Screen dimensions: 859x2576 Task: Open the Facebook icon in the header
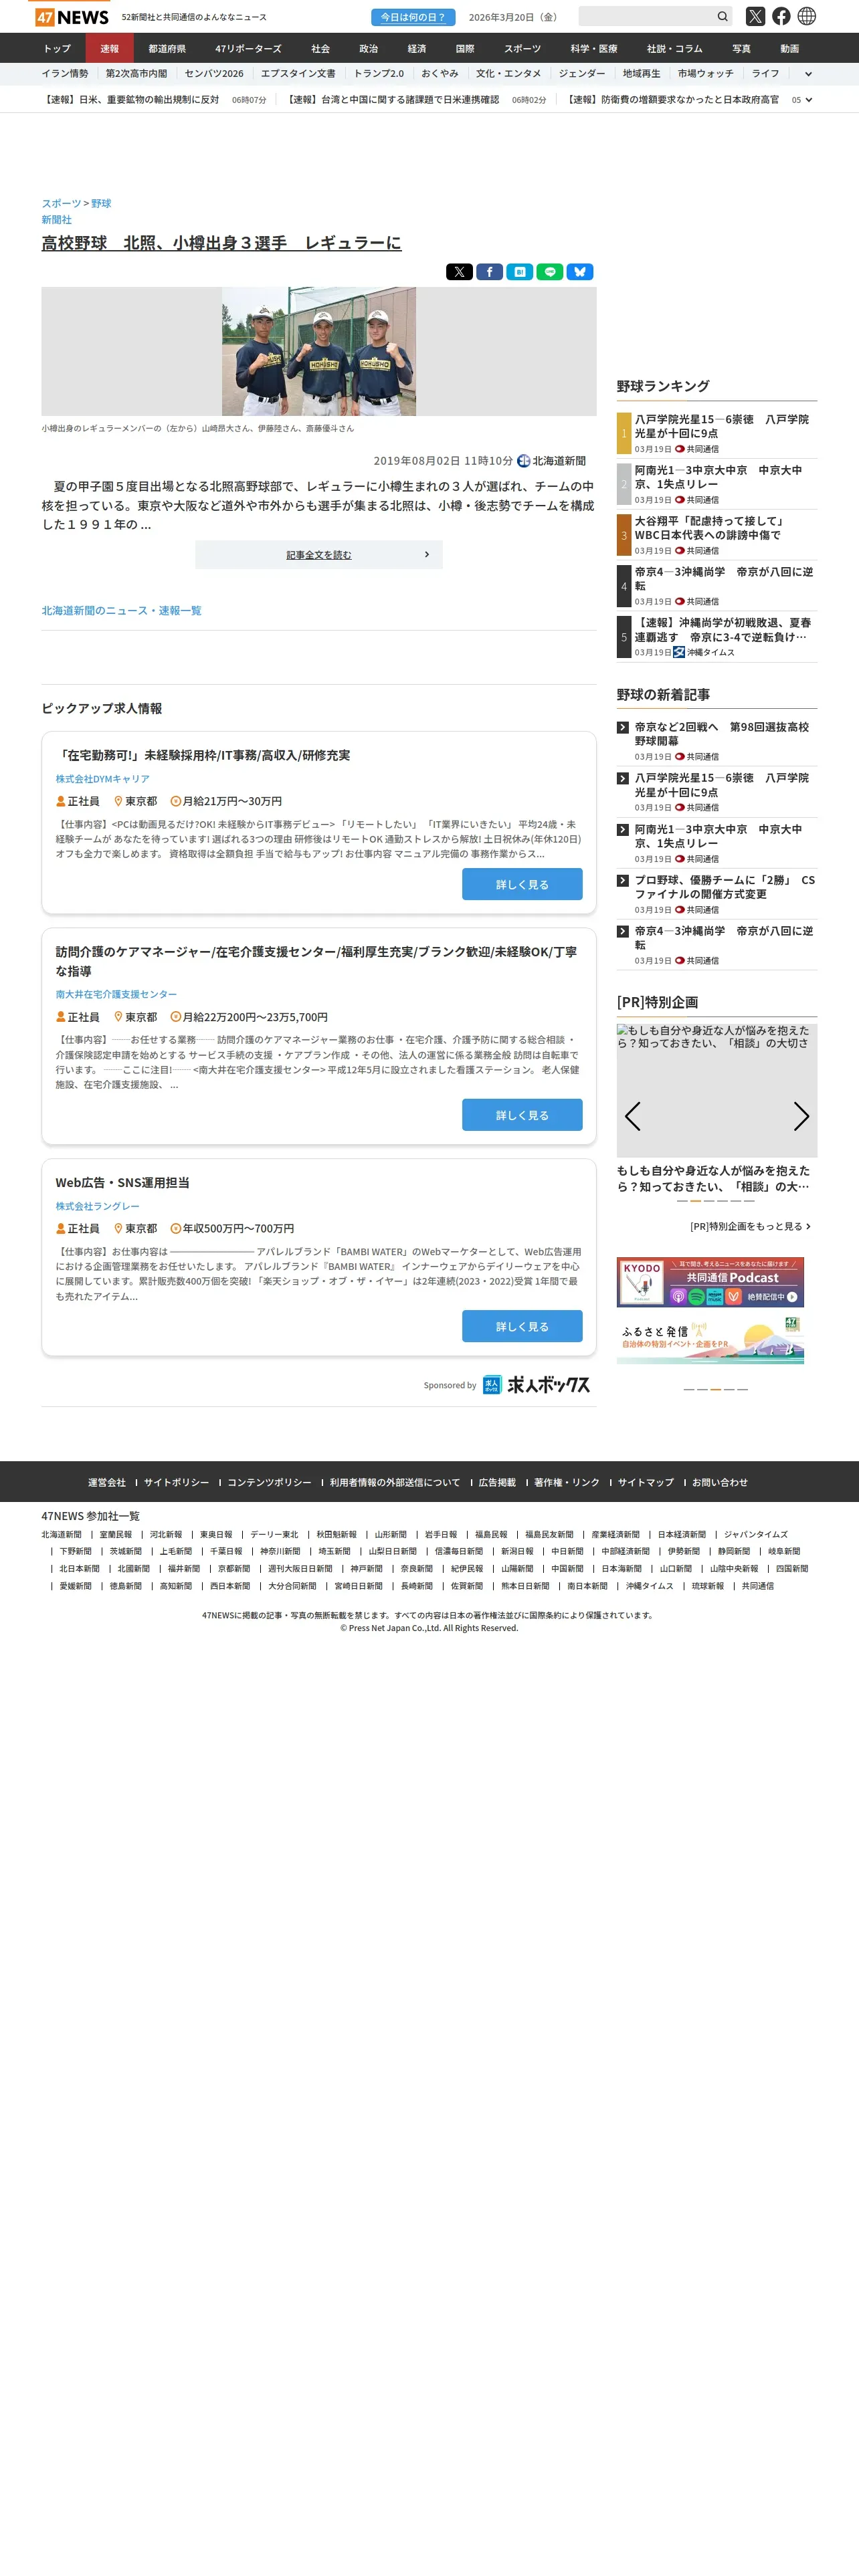click(x=781, y=16)
